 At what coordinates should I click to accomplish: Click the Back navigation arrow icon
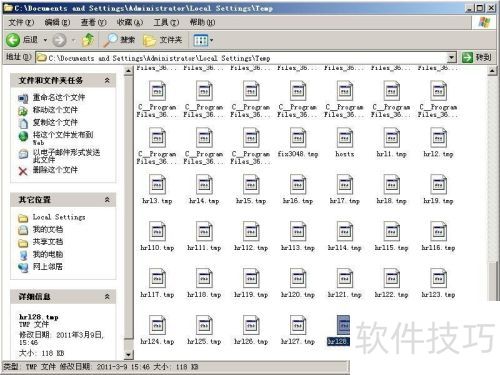[13, 40]
